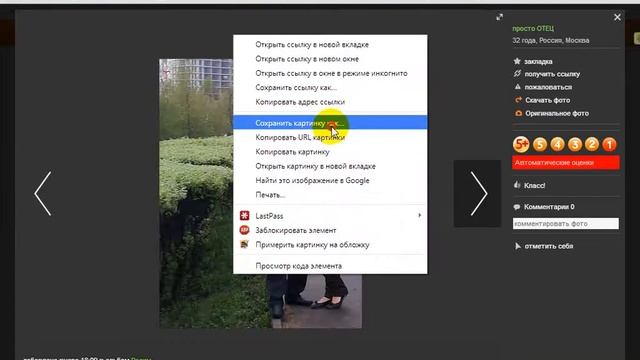Select Открыть ссылку в новом окне
The image size is (640, 360).
coord(330,59)
